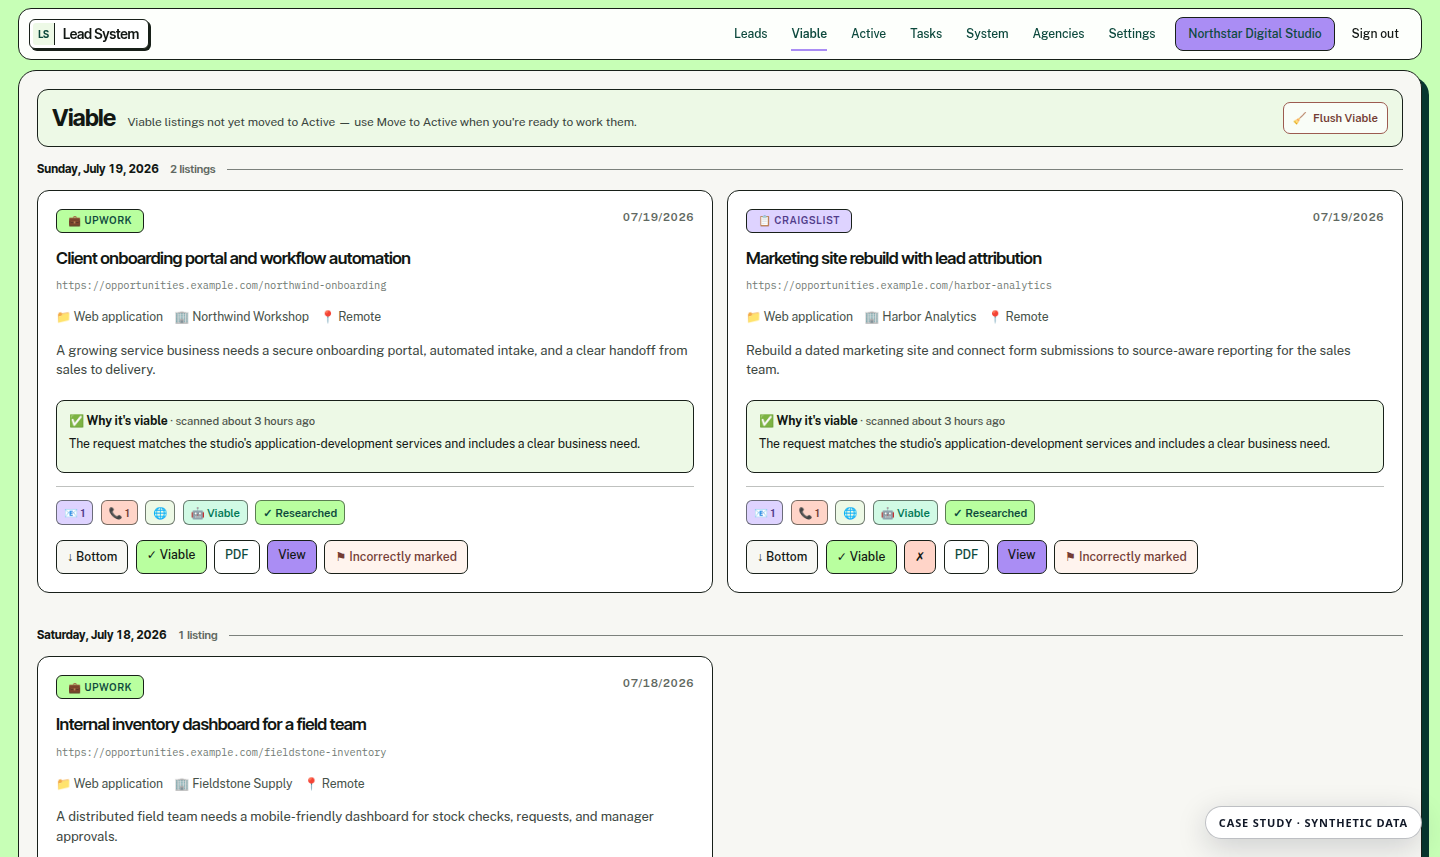This screenshot has width=1440, height=857.
Task: Select the Viable navigation tab
Action: 809,33
